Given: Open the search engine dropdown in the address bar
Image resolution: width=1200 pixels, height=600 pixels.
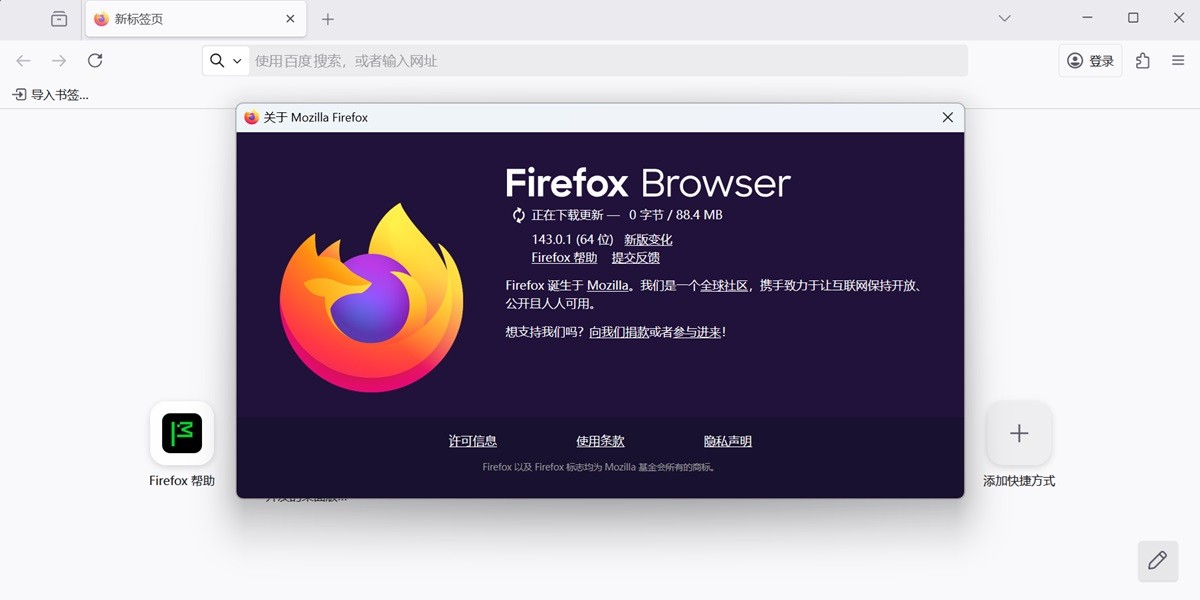Looking at the screenshot, I should 225,60.
